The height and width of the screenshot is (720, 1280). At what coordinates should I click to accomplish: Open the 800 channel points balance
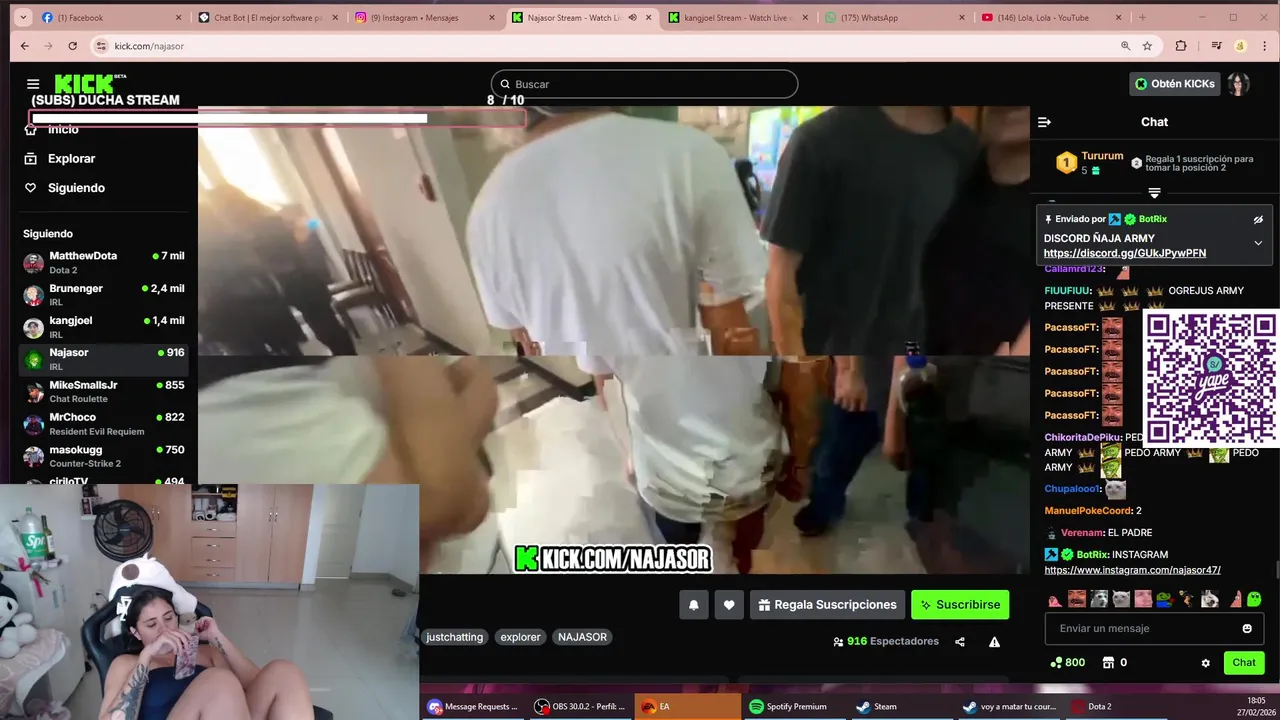click(x=1067, y=662)
